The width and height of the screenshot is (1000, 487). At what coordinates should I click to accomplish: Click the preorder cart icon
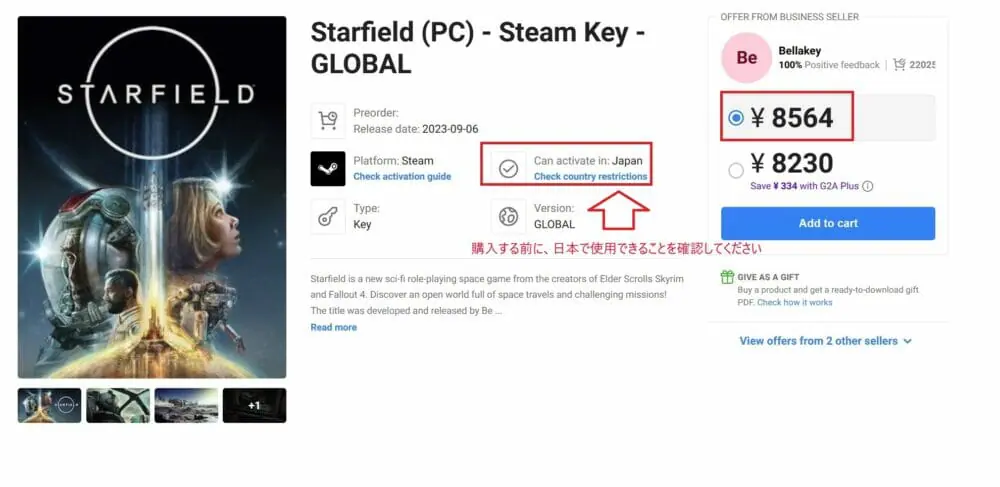coord(328,121)
